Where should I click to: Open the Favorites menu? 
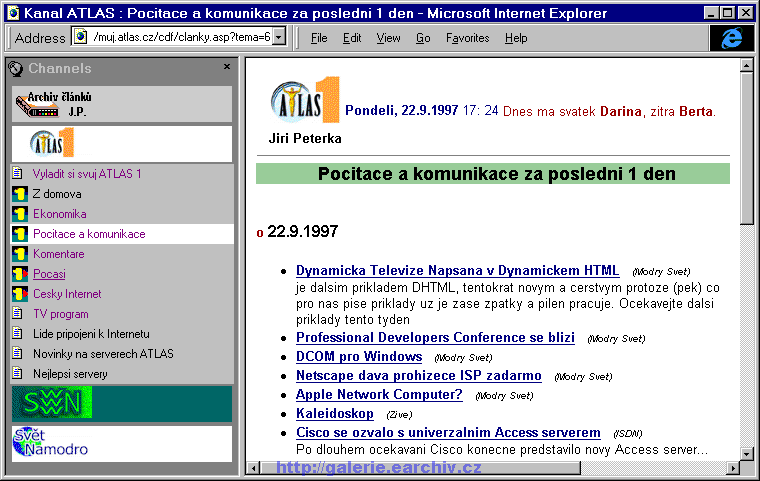coord(468,38)
